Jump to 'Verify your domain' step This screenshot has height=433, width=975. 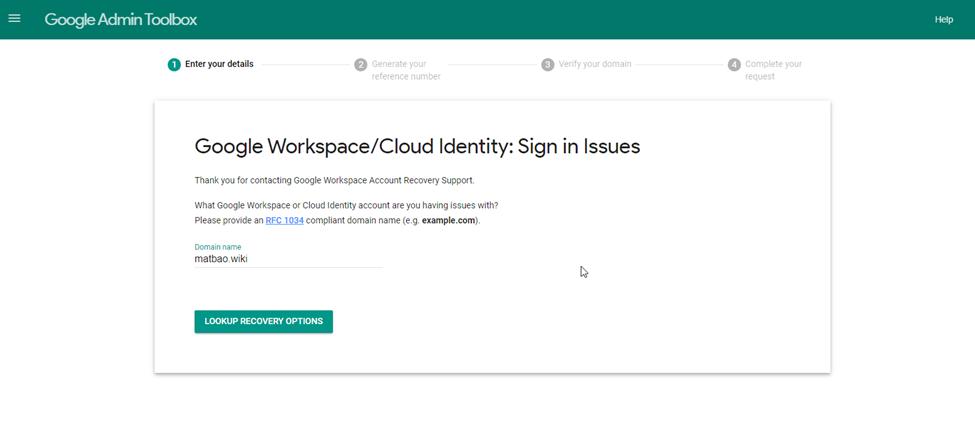coord(595,64)
